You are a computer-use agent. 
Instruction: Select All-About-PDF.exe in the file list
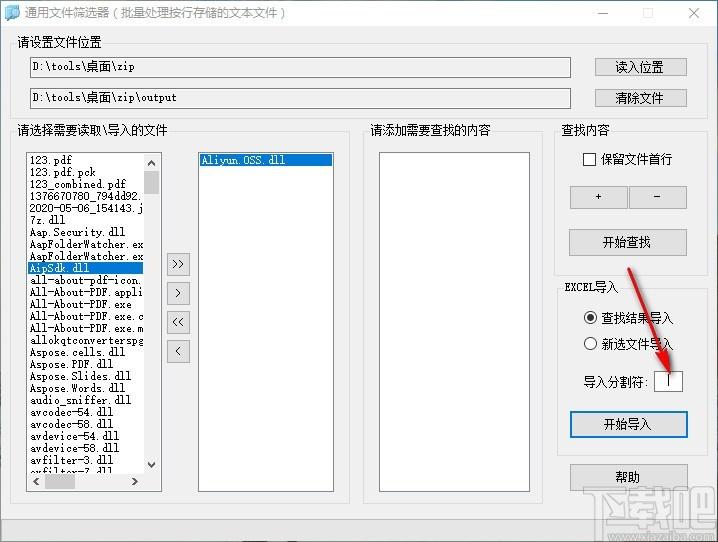[x=86, y=304]
